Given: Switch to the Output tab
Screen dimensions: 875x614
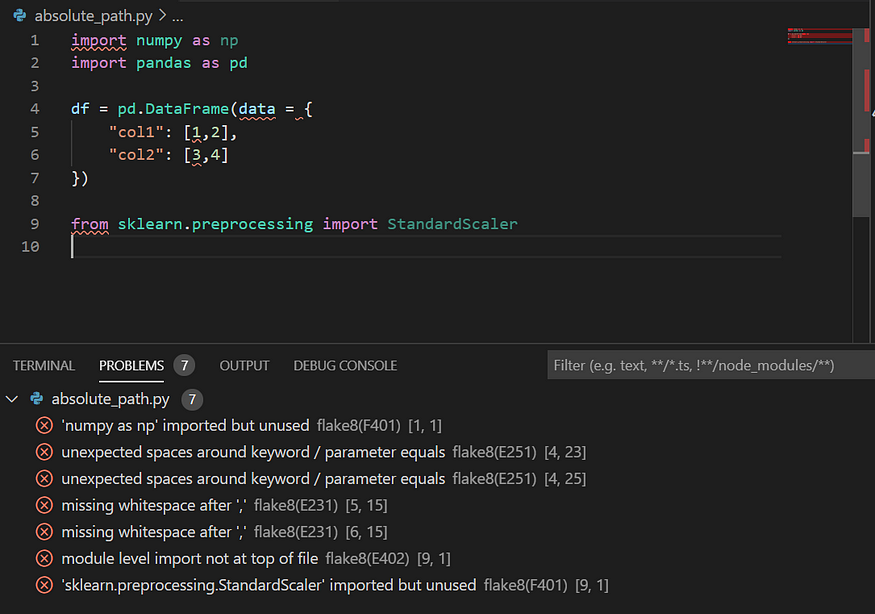Looking at the screenshot, I should (x=244, y=366).
